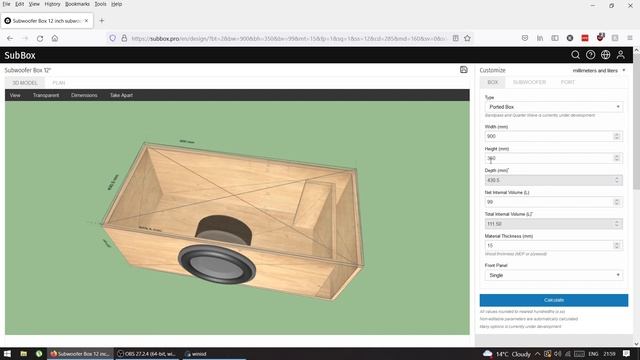The image size is (640, 360).
Task: Switch to the PLAN tab
Action: pyautogui.click(x=59, y=82)
